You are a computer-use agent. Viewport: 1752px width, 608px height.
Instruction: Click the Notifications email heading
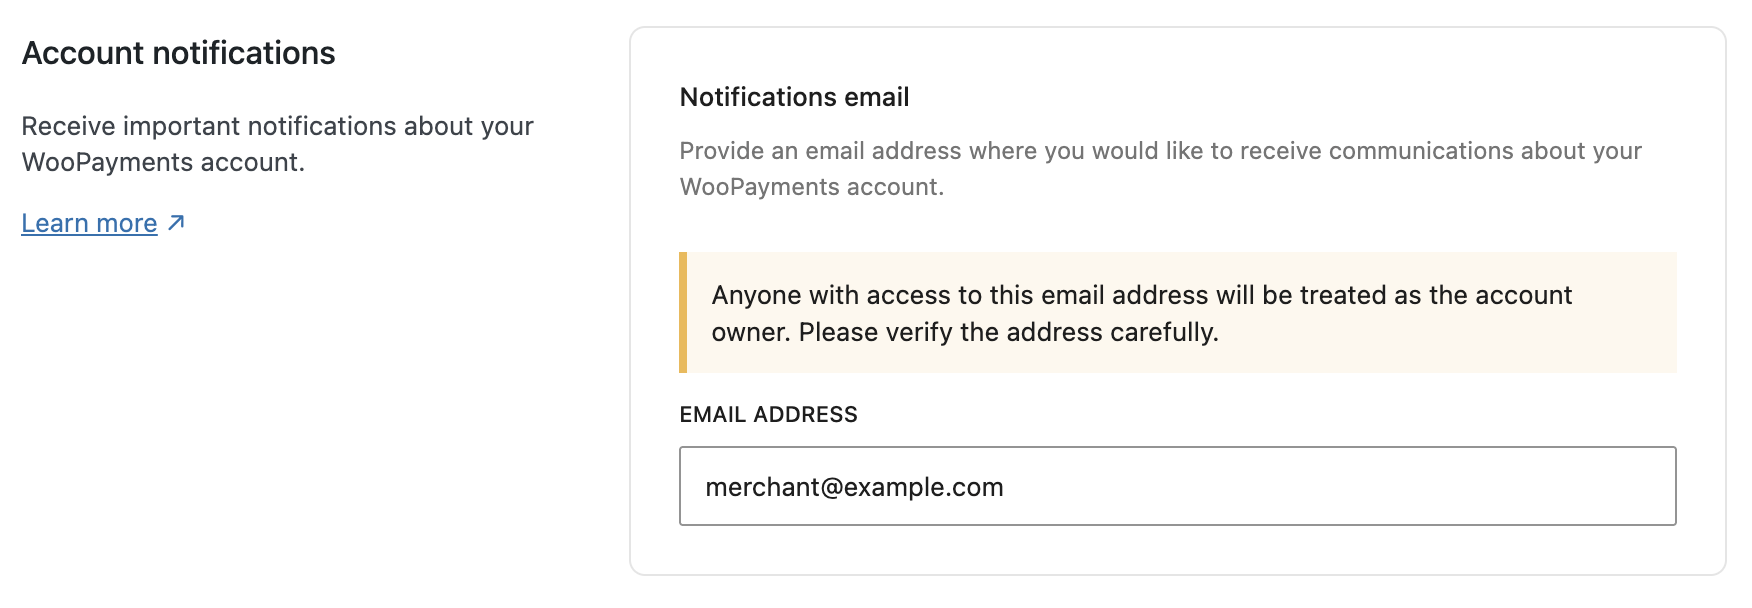[794, 97]
